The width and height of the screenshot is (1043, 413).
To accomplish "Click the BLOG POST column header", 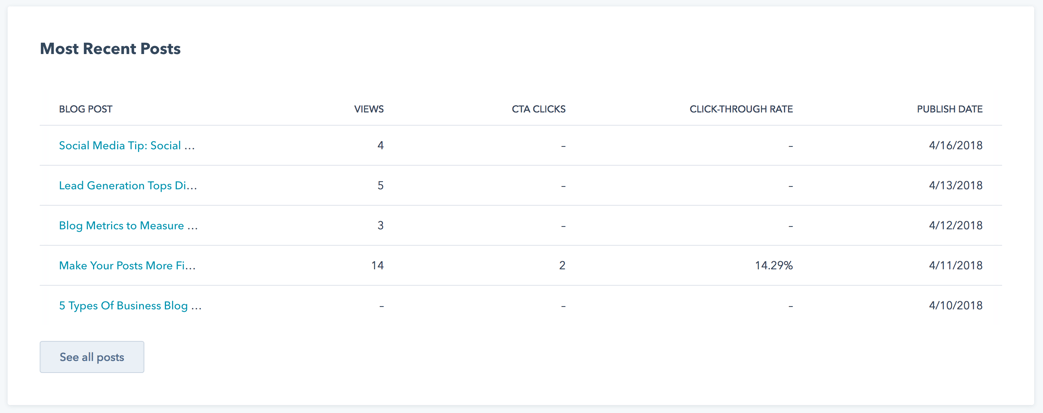I will tap(86, 109).
